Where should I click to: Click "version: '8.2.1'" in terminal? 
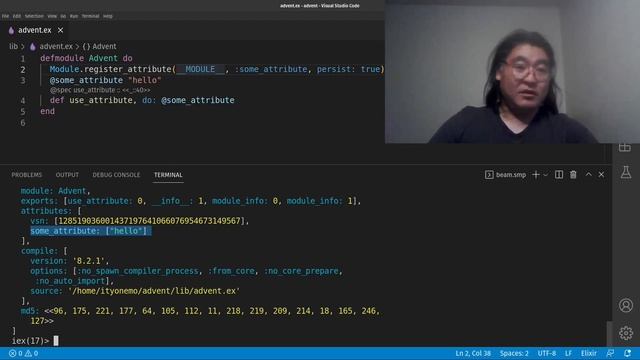[x=69, y=261]
